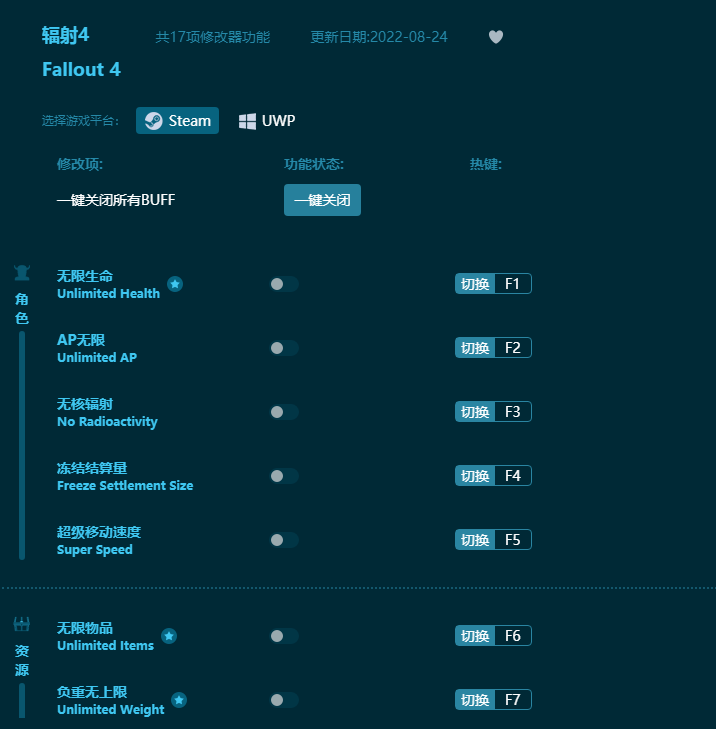Click the character category icon
Image resolution: width=716 pixels, height=729 pixels.
[x=22, y=273]
